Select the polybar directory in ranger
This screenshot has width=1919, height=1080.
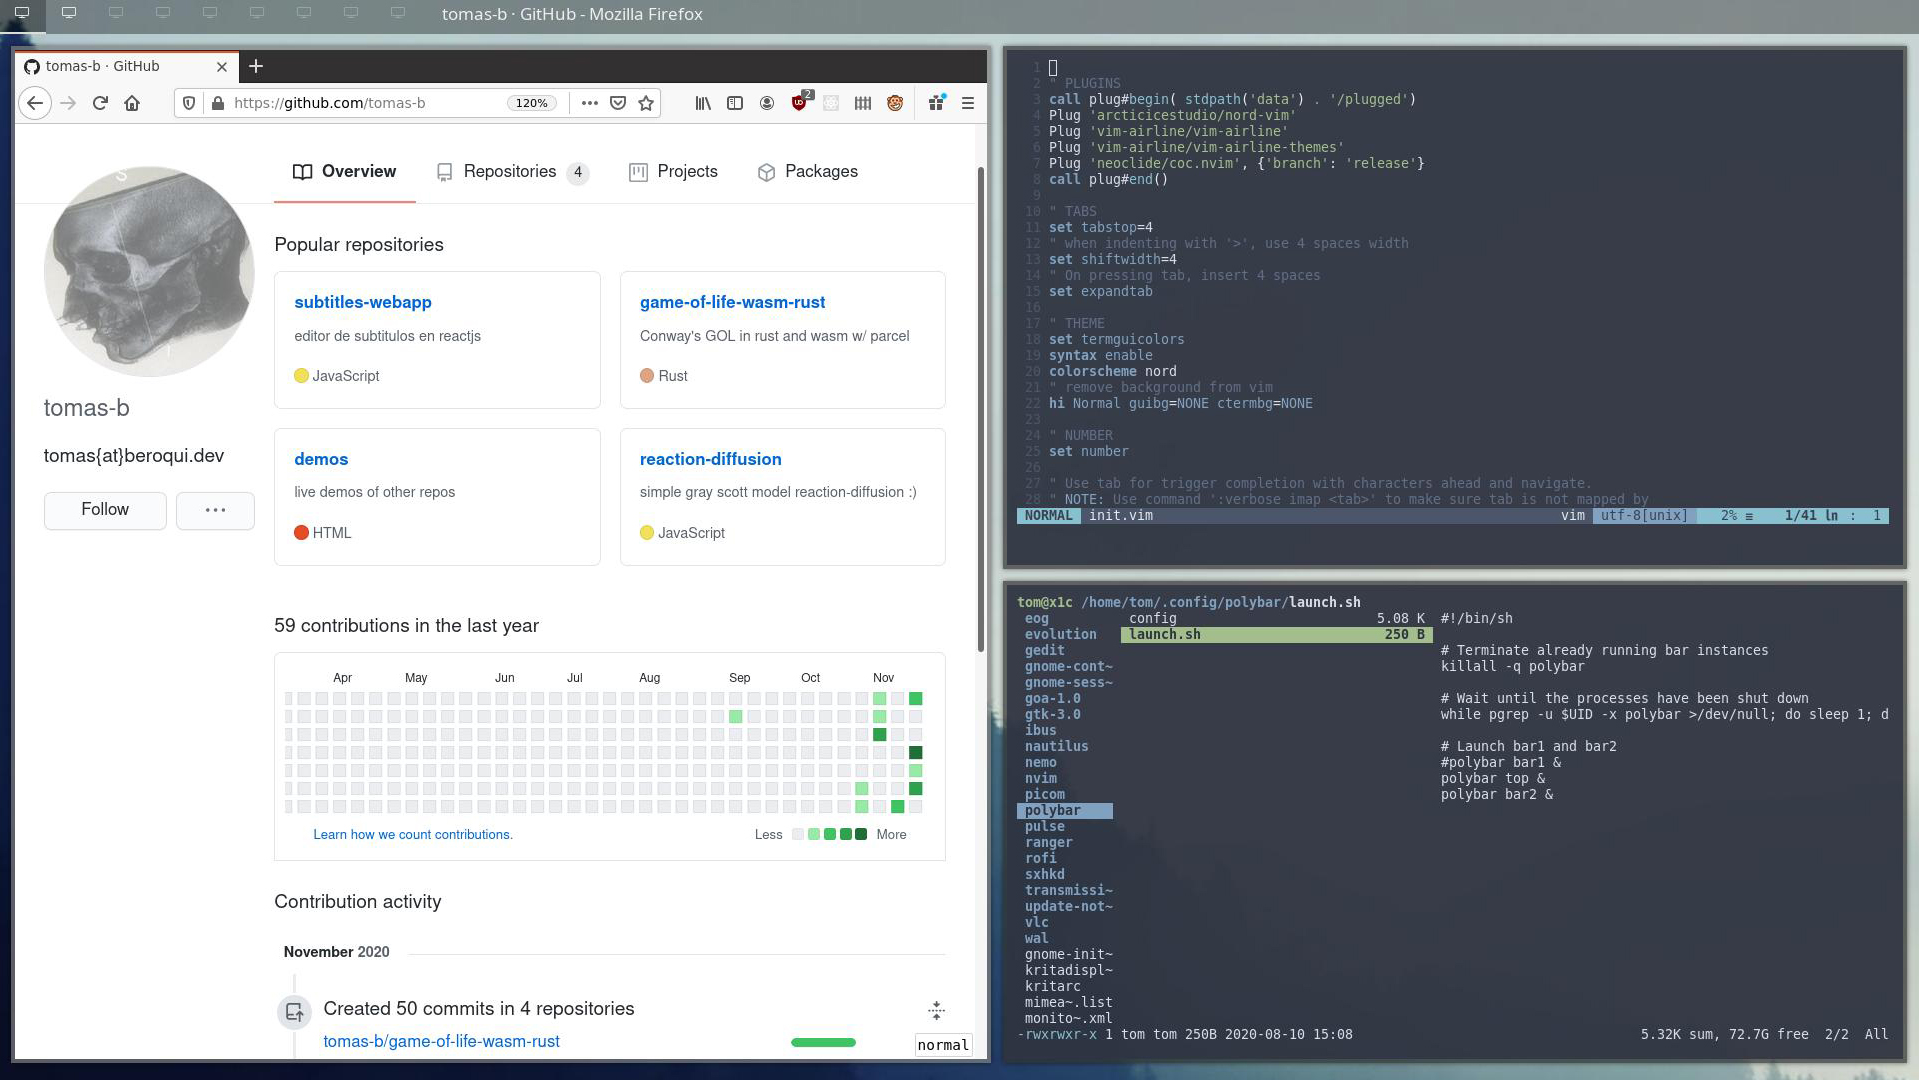point(1065,811)
